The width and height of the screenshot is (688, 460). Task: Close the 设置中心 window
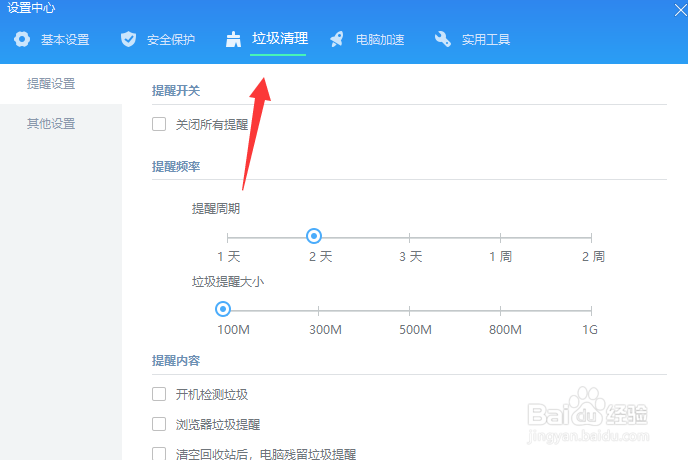pyautogui.click(x=681, y=9)
